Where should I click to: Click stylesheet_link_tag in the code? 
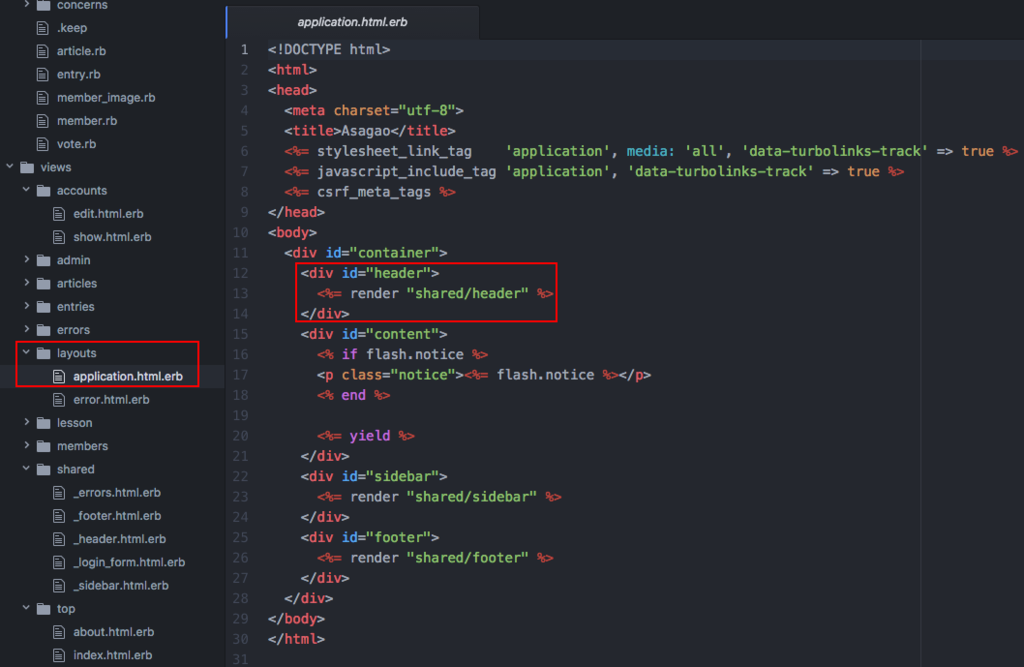394,151
